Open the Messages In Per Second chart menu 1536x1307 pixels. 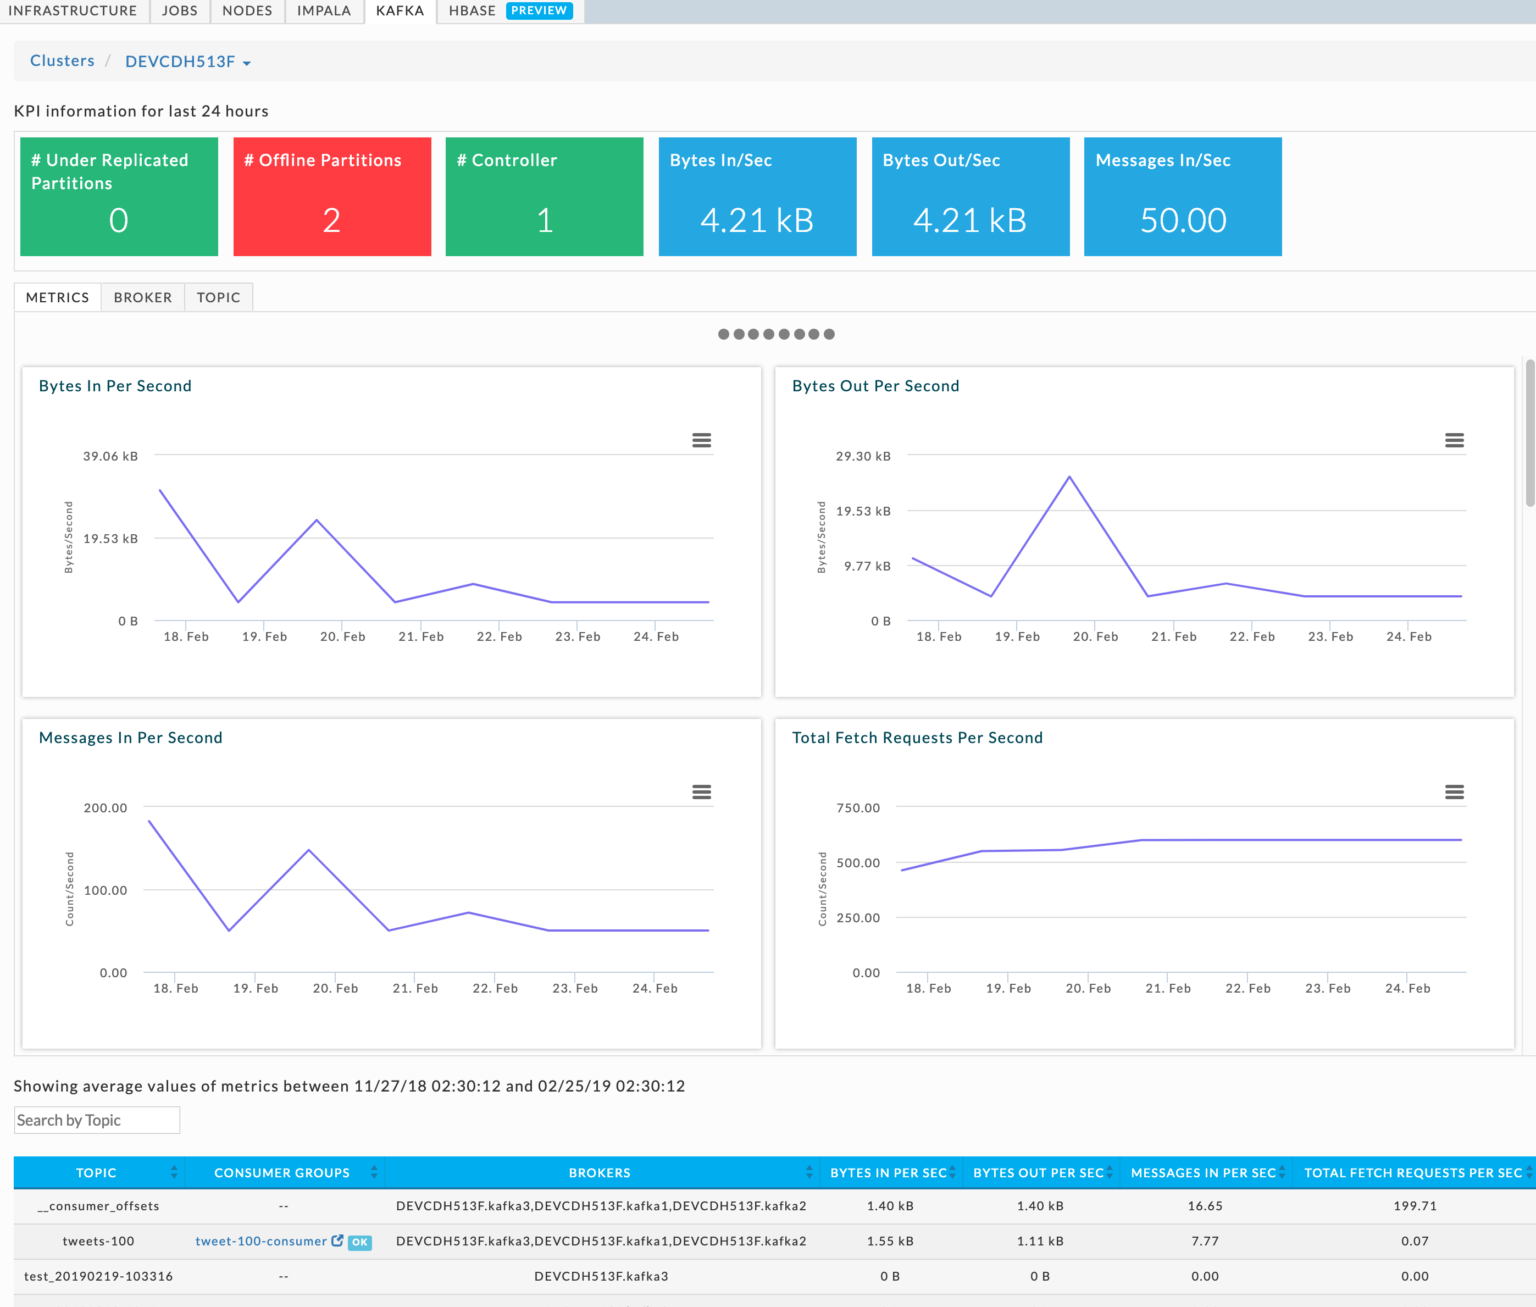[702, 792]
